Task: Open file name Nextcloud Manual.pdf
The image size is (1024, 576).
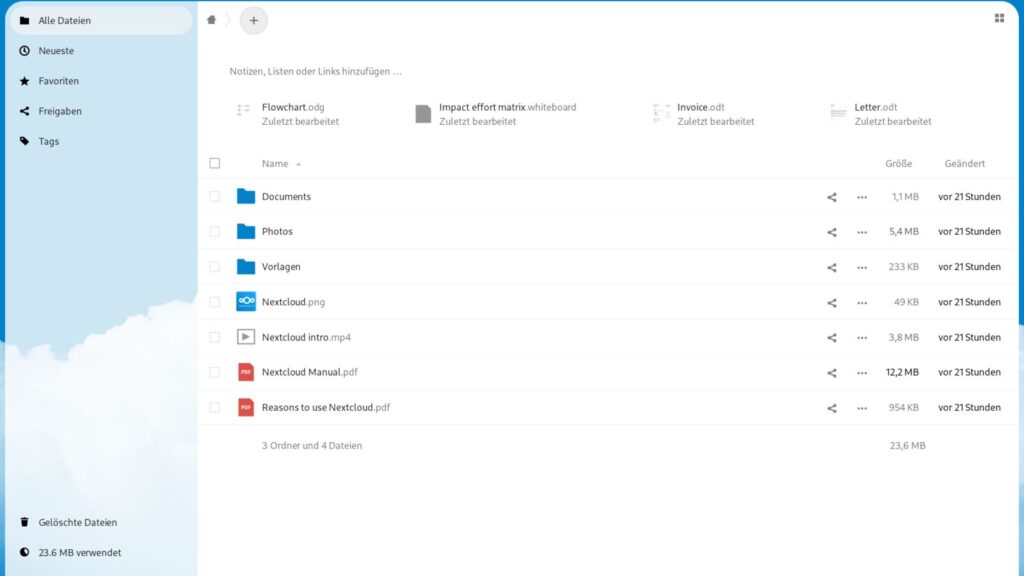Action: coord(310,372)
